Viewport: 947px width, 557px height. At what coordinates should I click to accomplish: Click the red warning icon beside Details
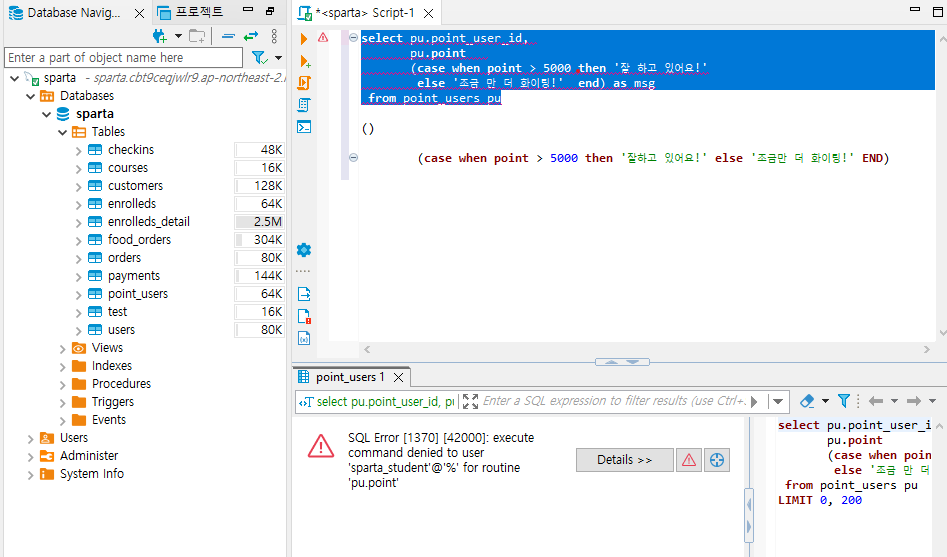[689, 460]
